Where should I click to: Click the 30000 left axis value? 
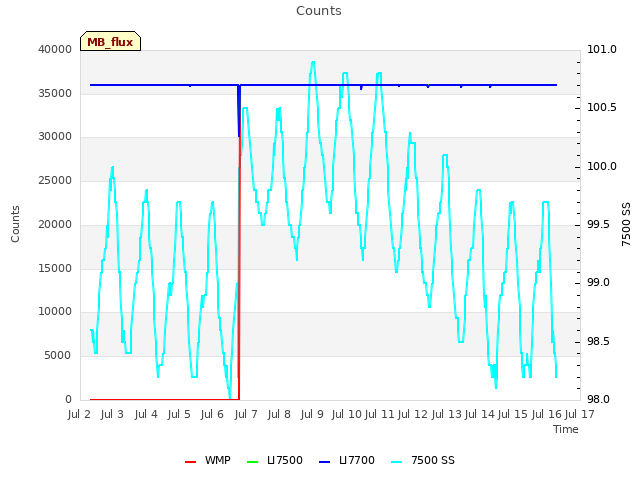coord(55,137)
